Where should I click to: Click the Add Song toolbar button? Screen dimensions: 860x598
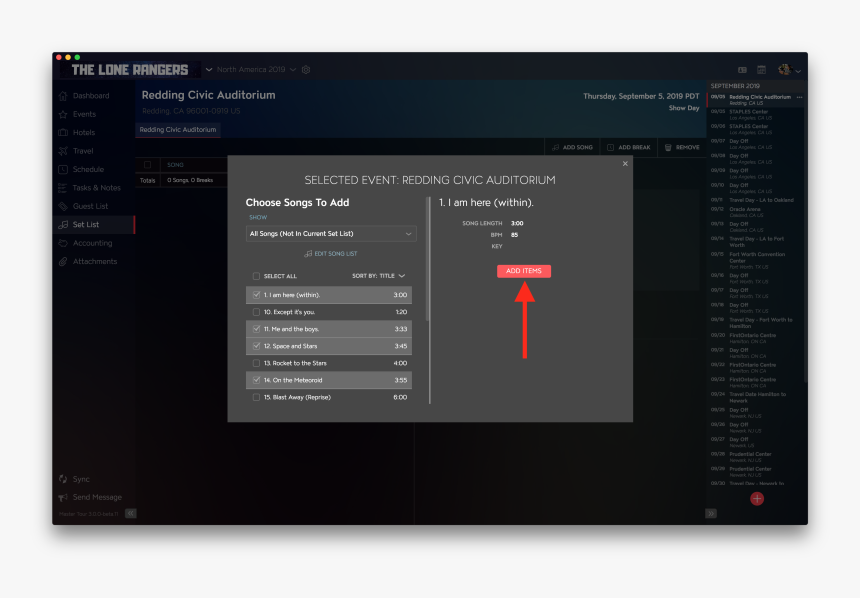[x=572, y=147]
